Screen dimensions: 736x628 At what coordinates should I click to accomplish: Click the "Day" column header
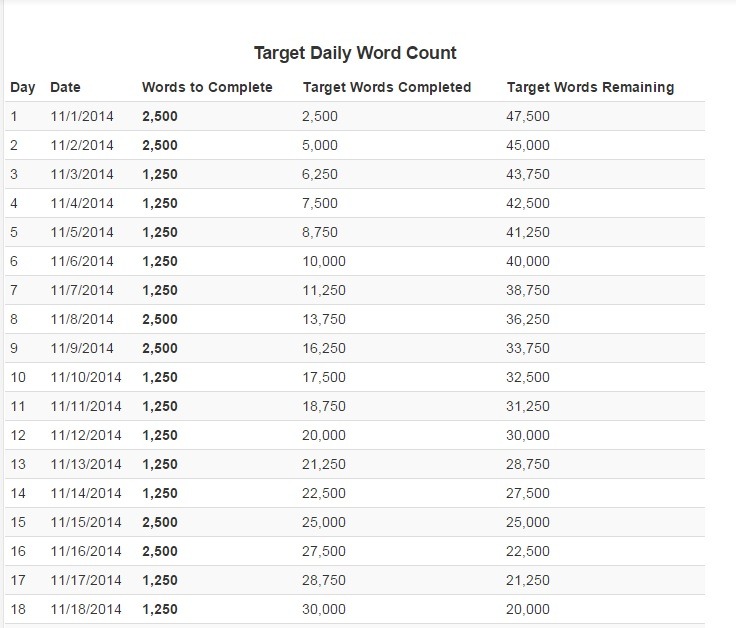tap(22, 87)
